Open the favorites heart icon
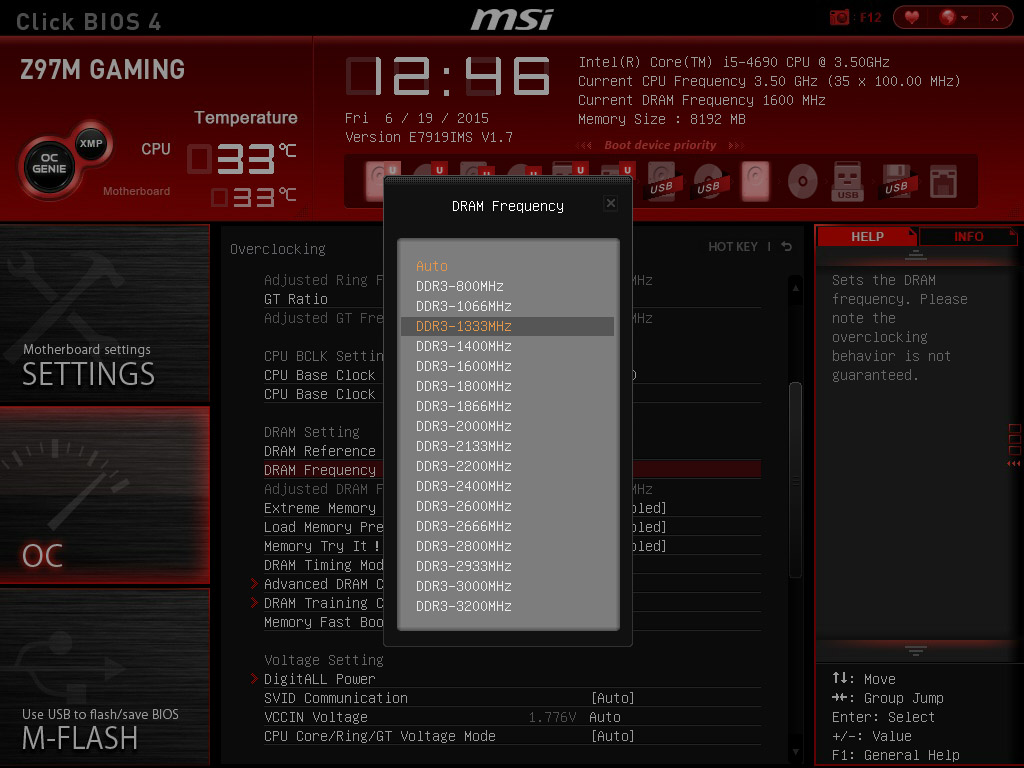This screenshot has width=1024, height=768. 912,18
